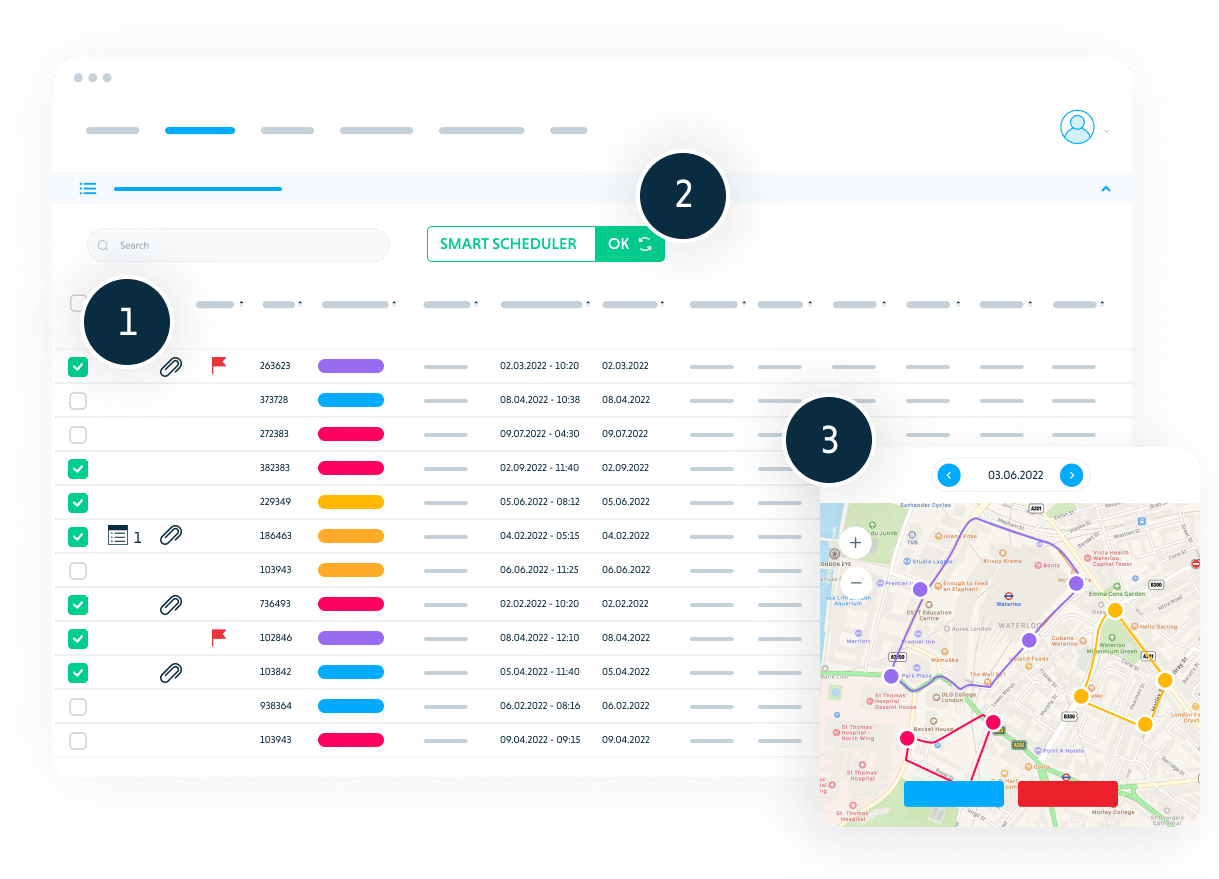Select ID 736493 in the table
The height and width of the screenshot is (879, 1219).
pyautogui.click(x=274, y=604)
